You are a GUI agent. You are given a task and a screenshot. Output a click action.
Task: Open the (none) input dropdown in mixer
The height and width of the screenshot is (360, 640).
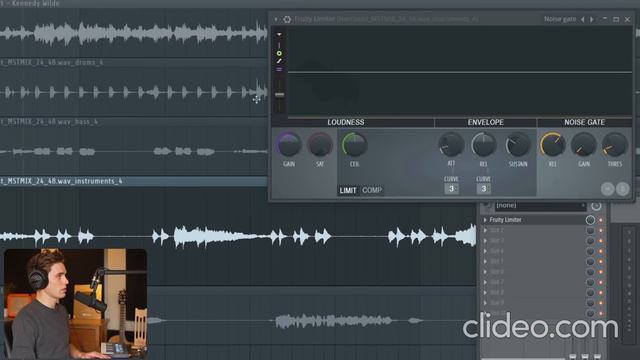click(540, 206)
